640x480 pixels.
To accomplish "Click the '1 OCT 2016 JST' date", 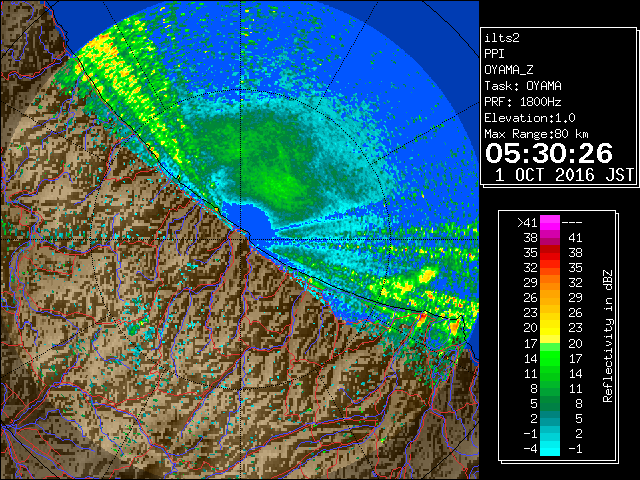I will (x=564, y=175).
